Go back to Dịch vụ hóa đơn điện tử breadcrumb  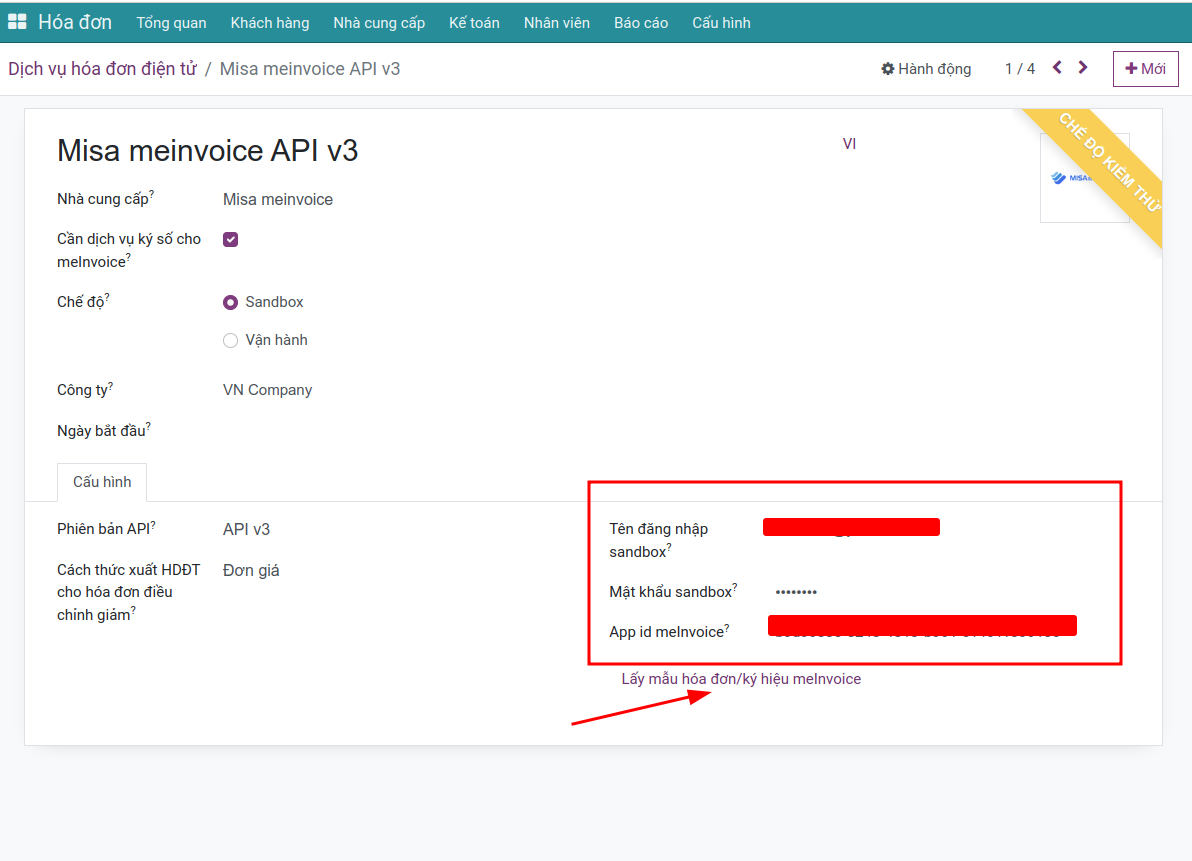point(102,69)
